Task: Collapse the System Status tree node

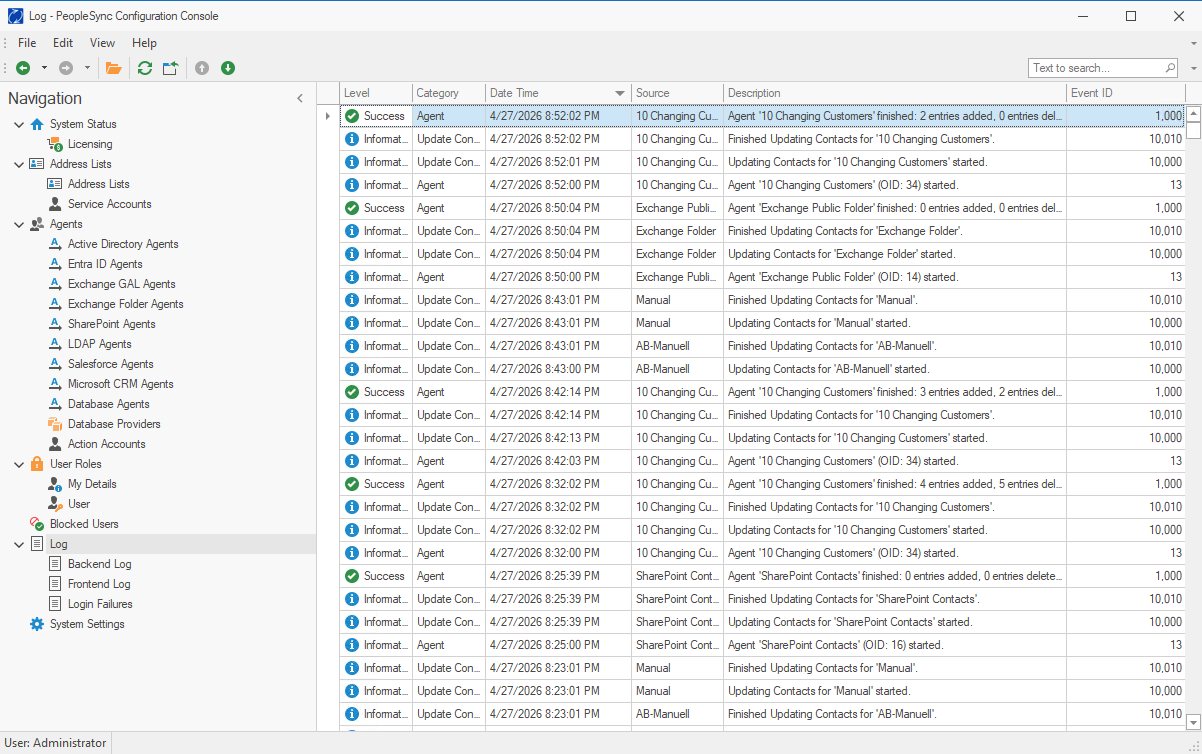Action: coord(19,124)
